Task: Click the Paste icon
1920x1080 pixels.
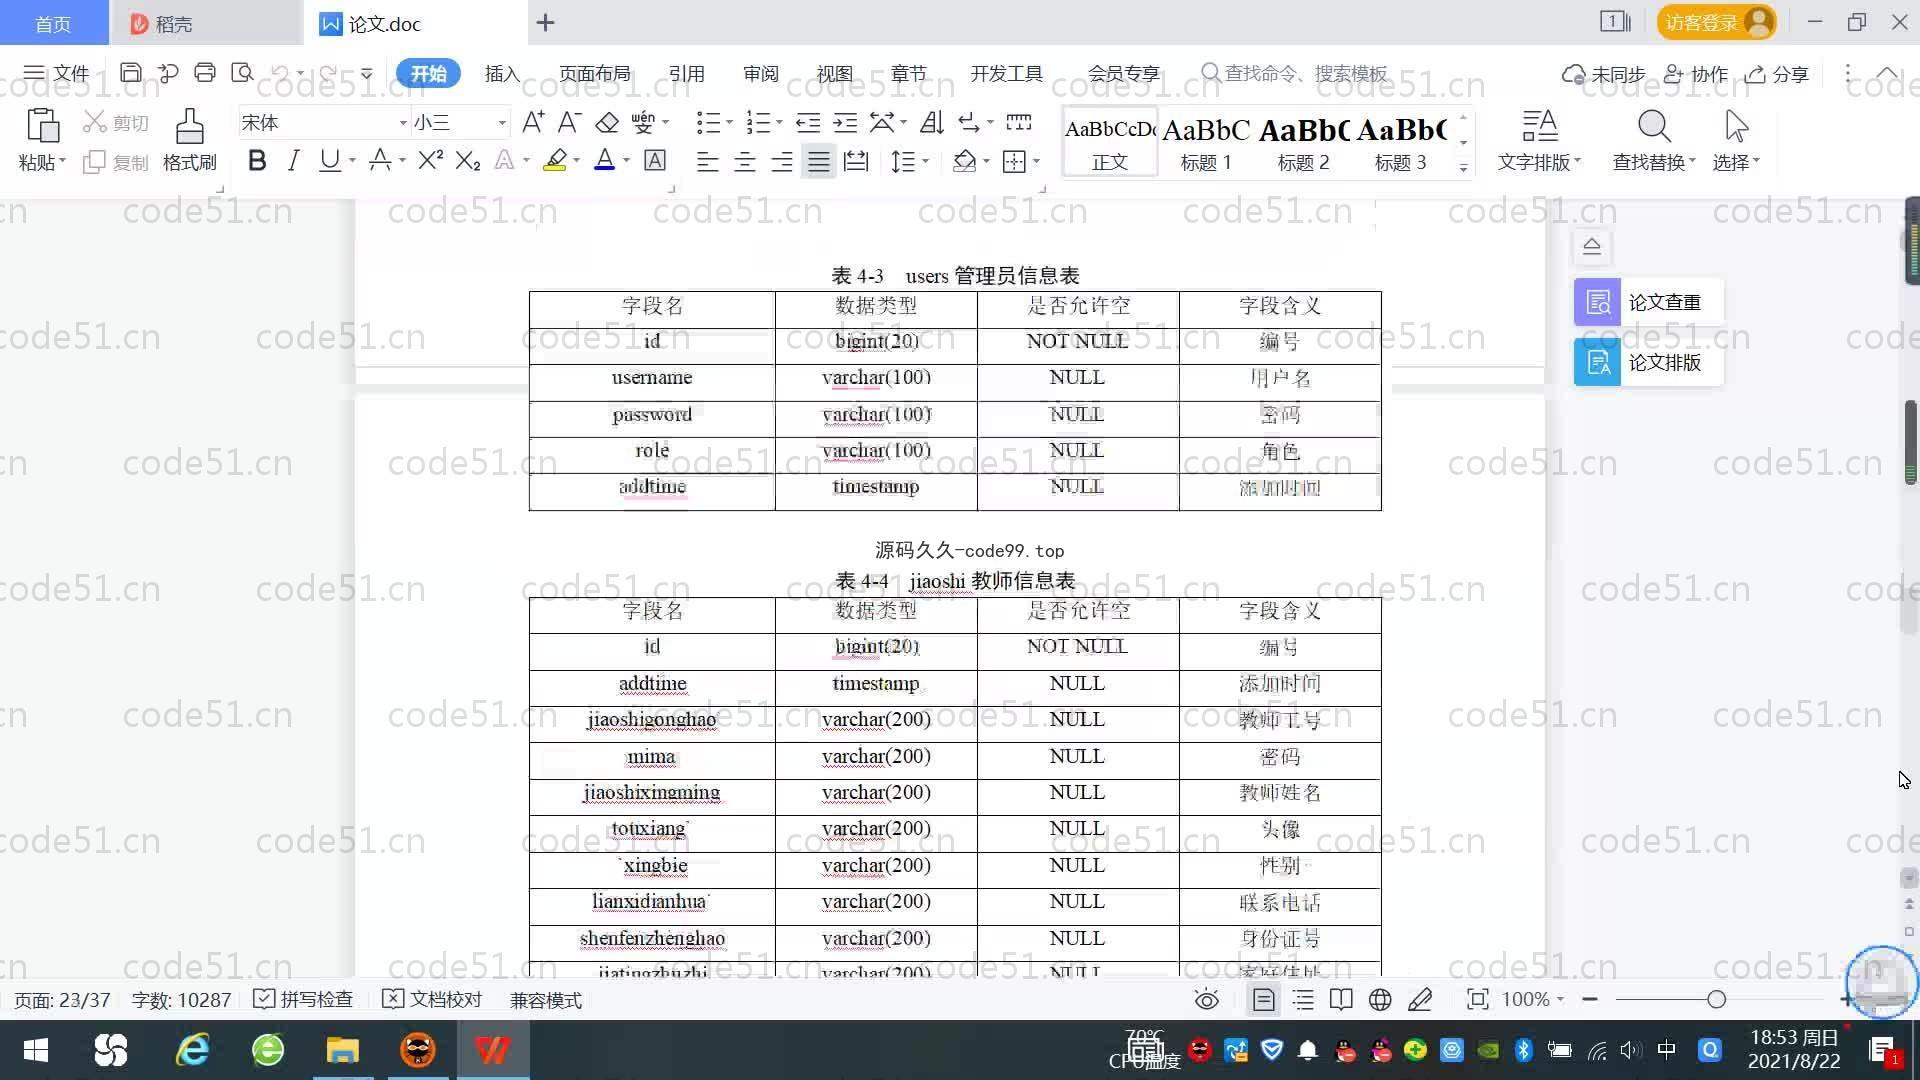Action: tap(42, 127)
